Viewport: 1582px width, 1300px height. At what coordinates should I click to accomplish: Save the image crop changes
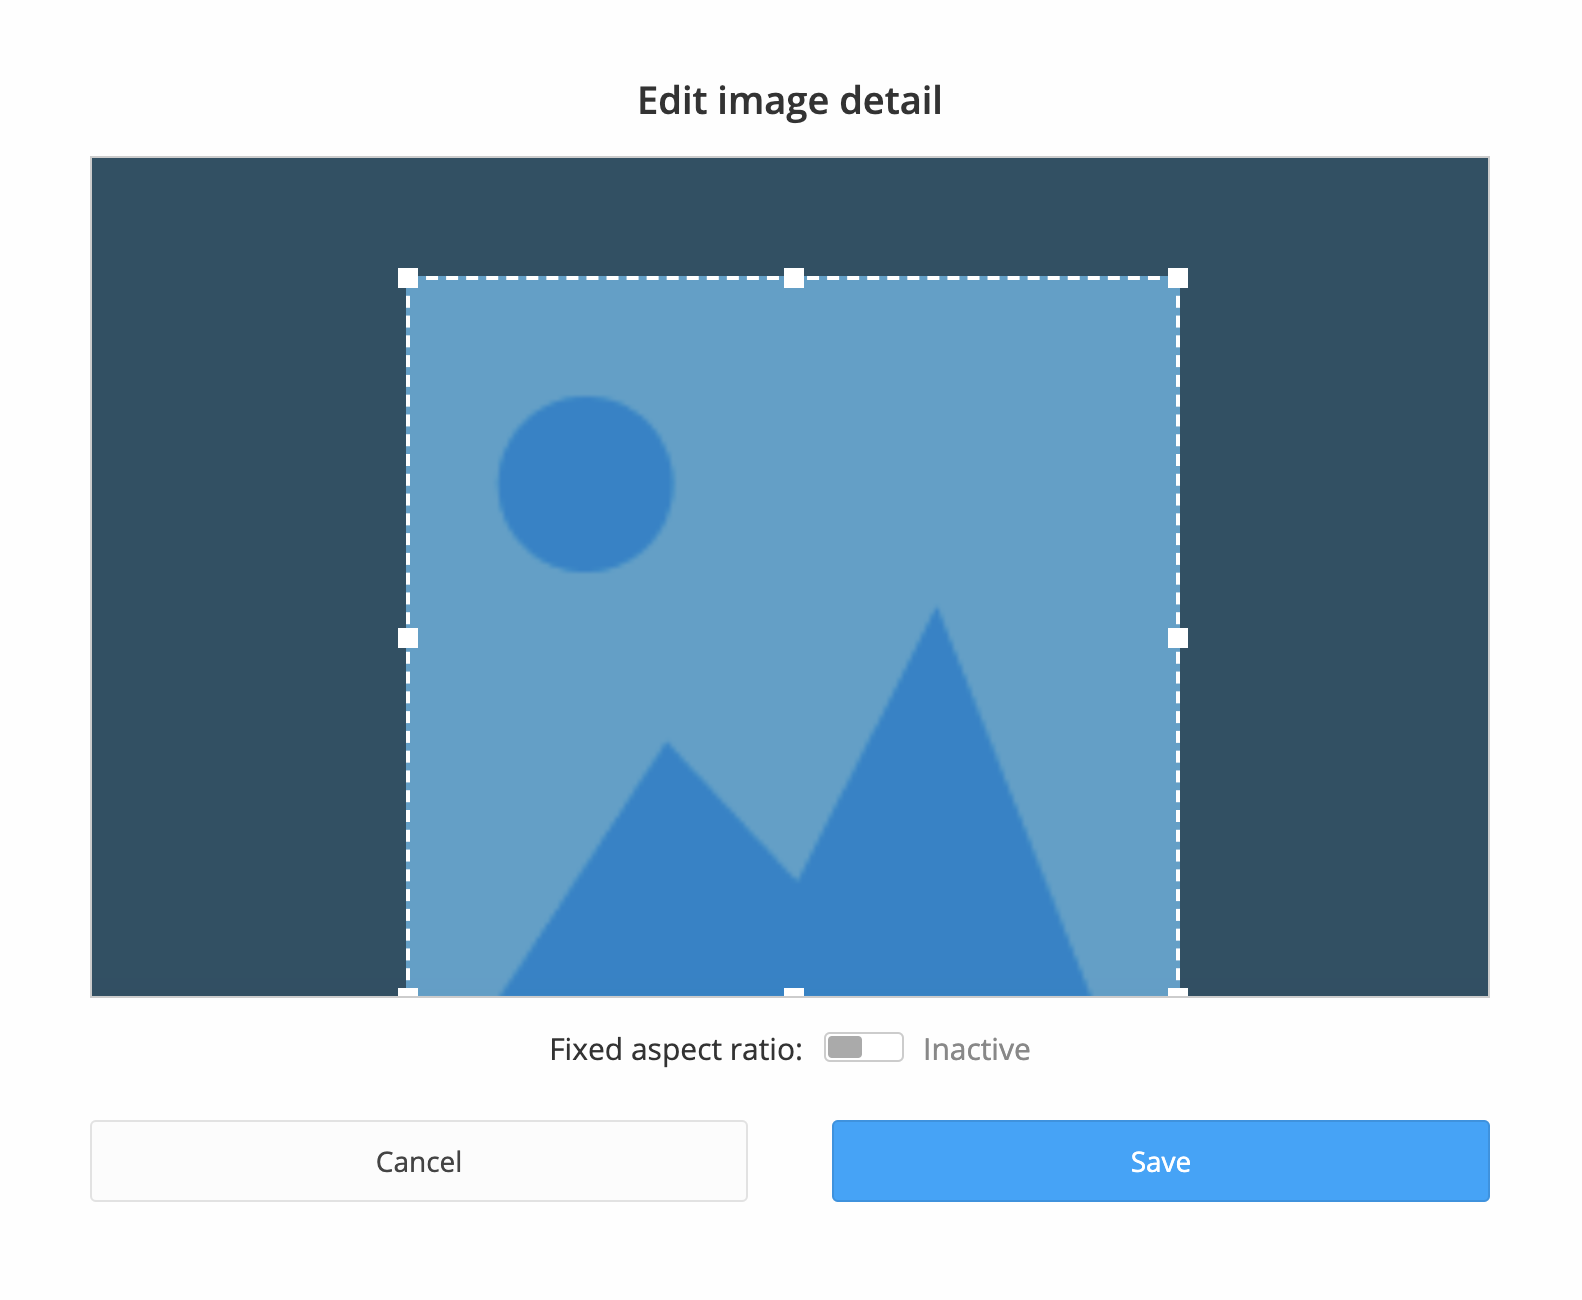(1160, 1161)
